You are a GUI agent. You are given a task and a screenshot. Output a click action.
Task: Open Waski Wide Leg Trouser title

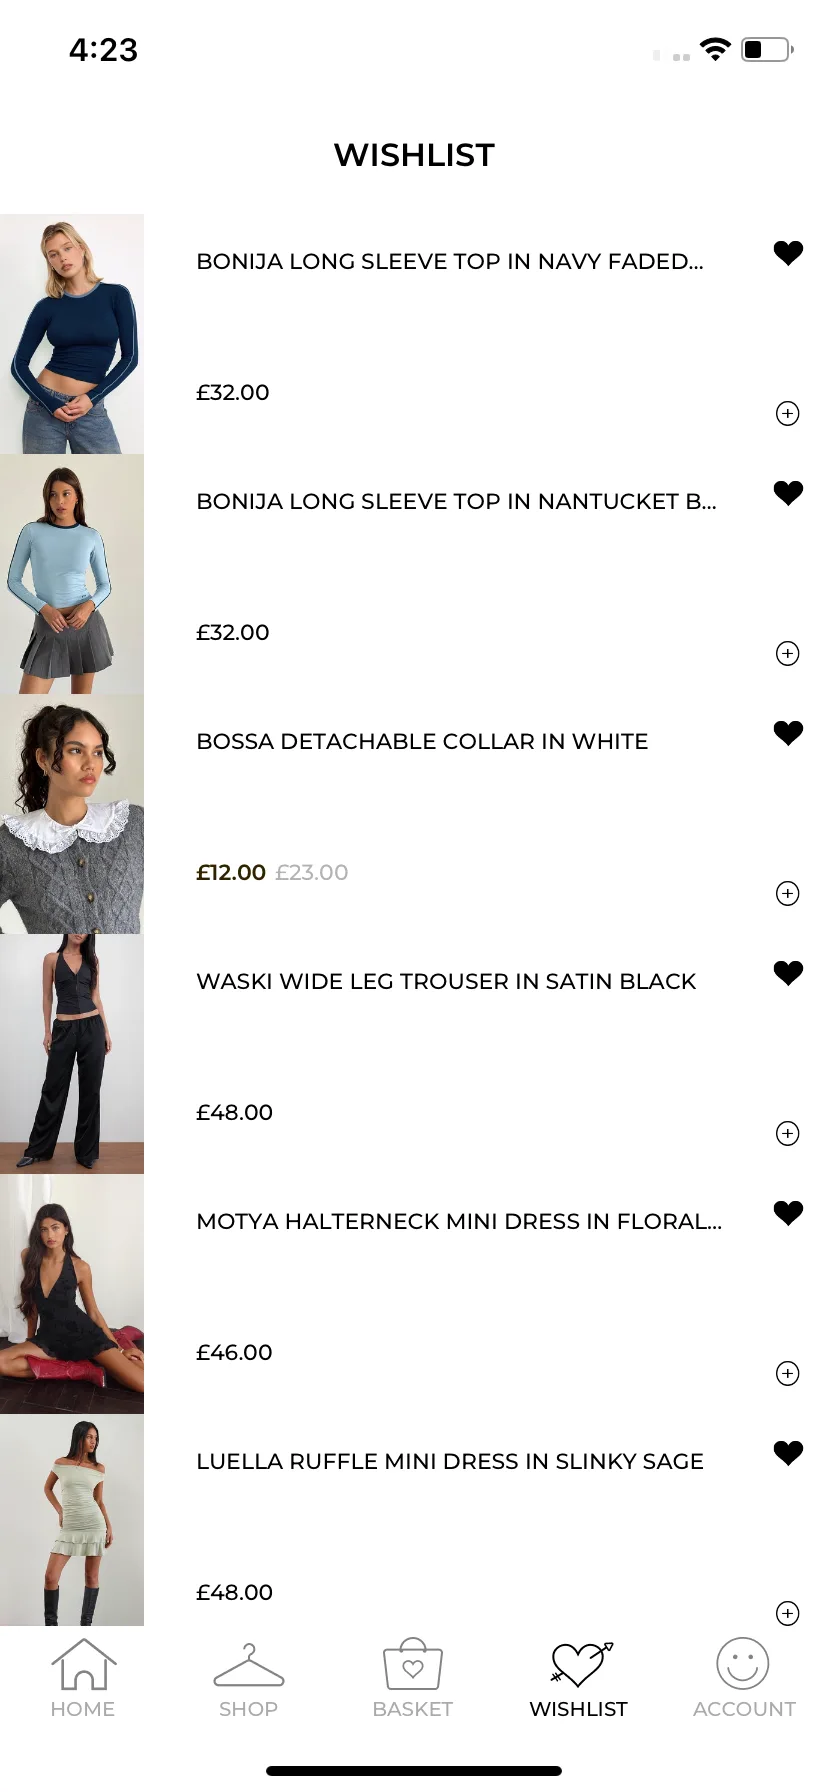click(446, 981)
